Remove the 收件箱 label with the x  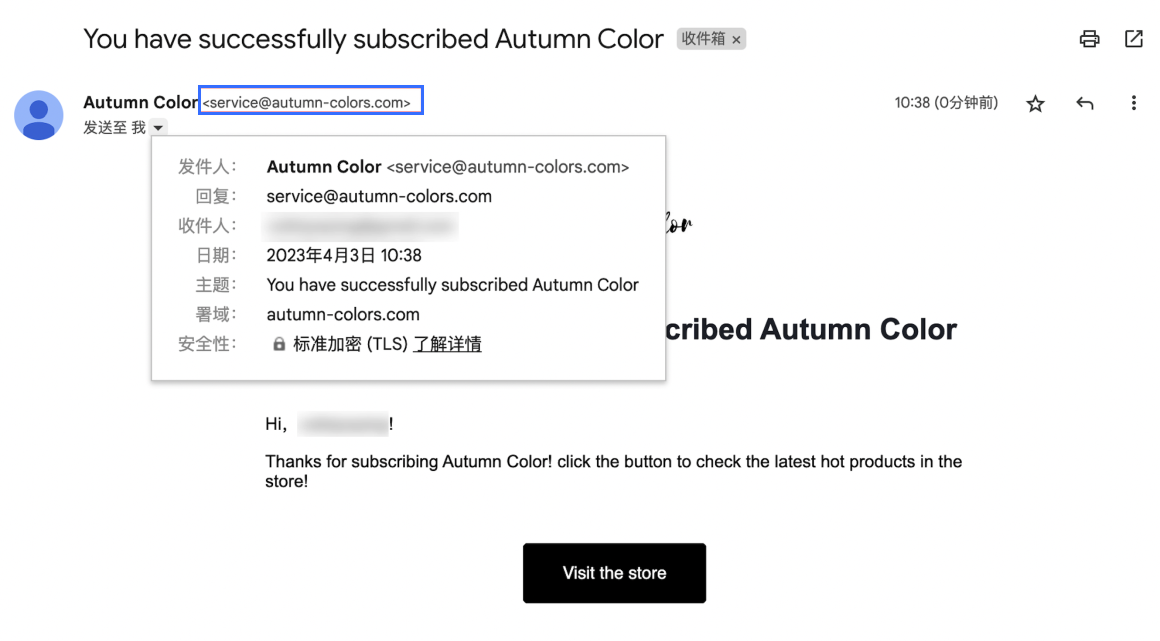click(x=736, y=40)
